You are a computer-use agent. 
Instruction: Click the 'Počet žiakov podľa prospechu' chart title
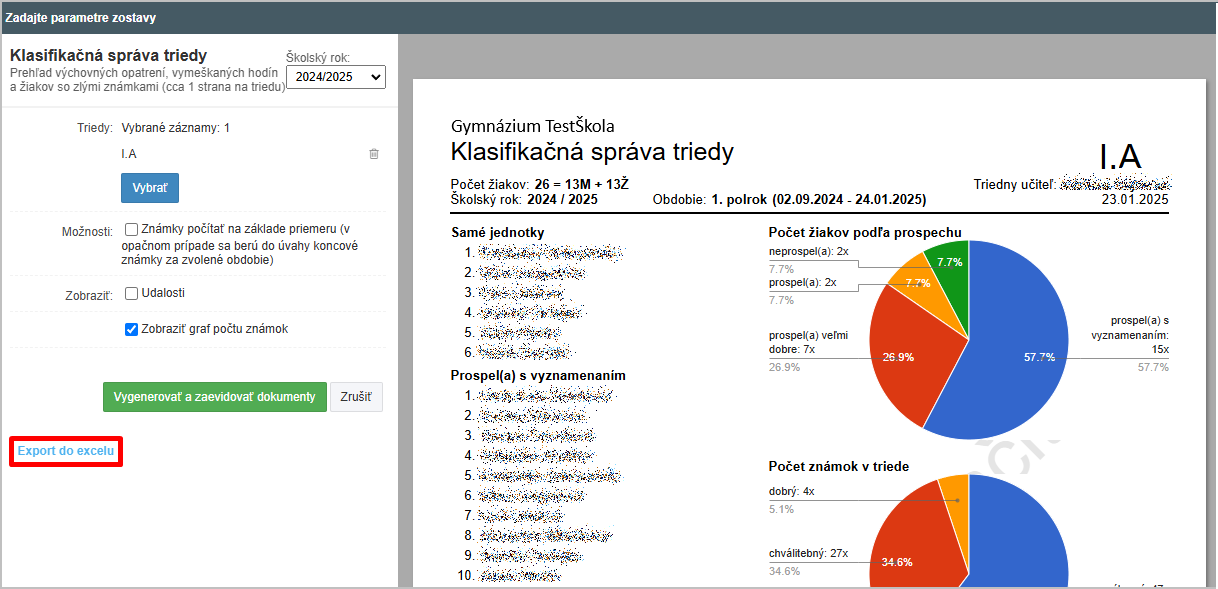(x=865, y=233)
